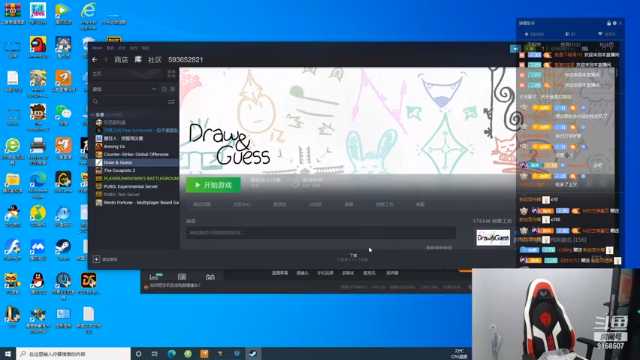Open the WeChat desktop shortcut
Image resolution: width=640 pixels, height=360 pixels.
pyautogui.click(x=63, y=115)
